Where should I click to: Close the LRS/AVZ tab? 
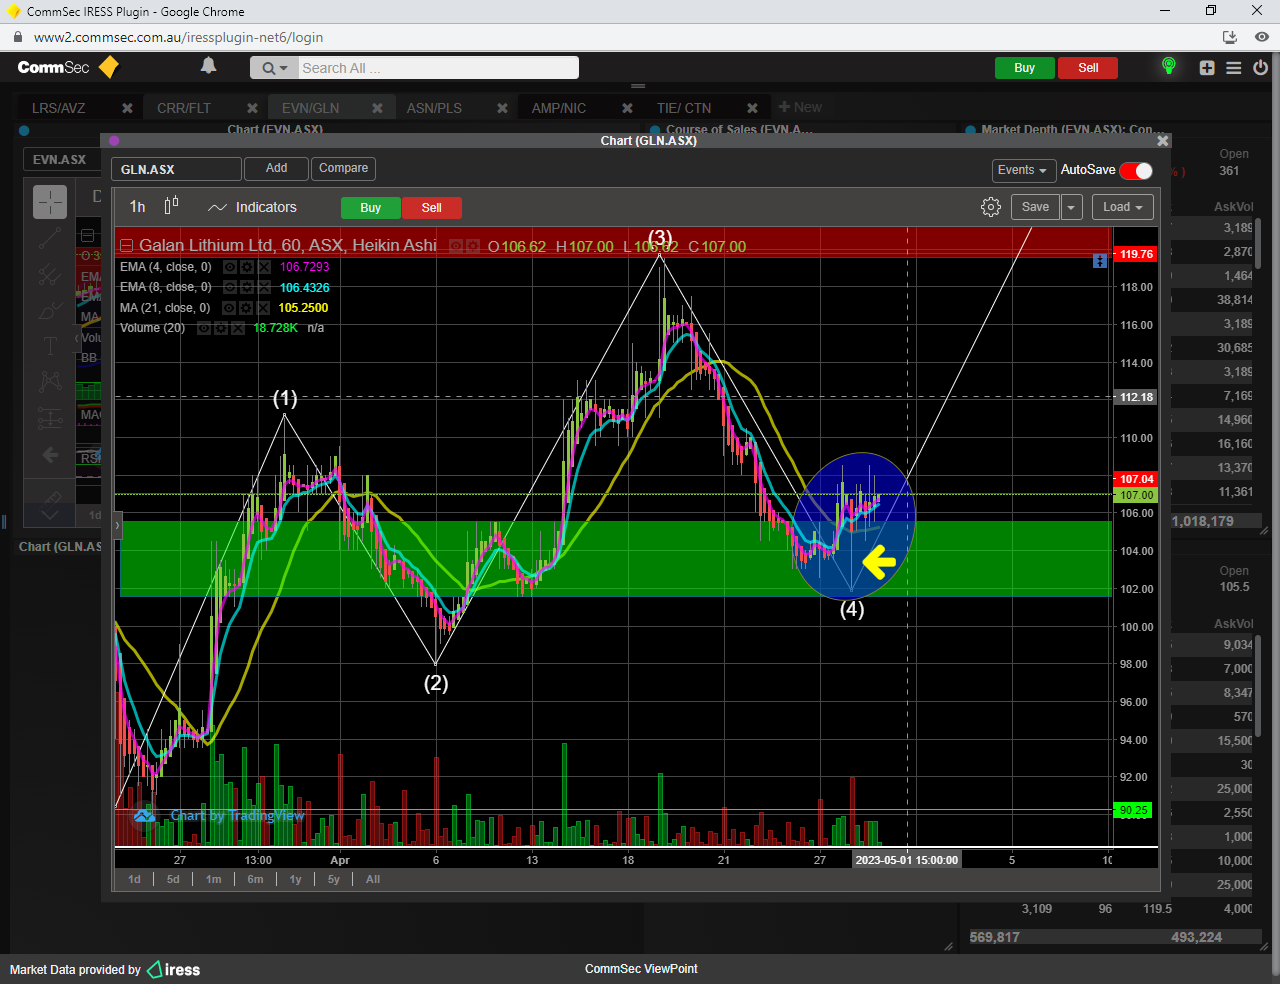click(127, 108)
